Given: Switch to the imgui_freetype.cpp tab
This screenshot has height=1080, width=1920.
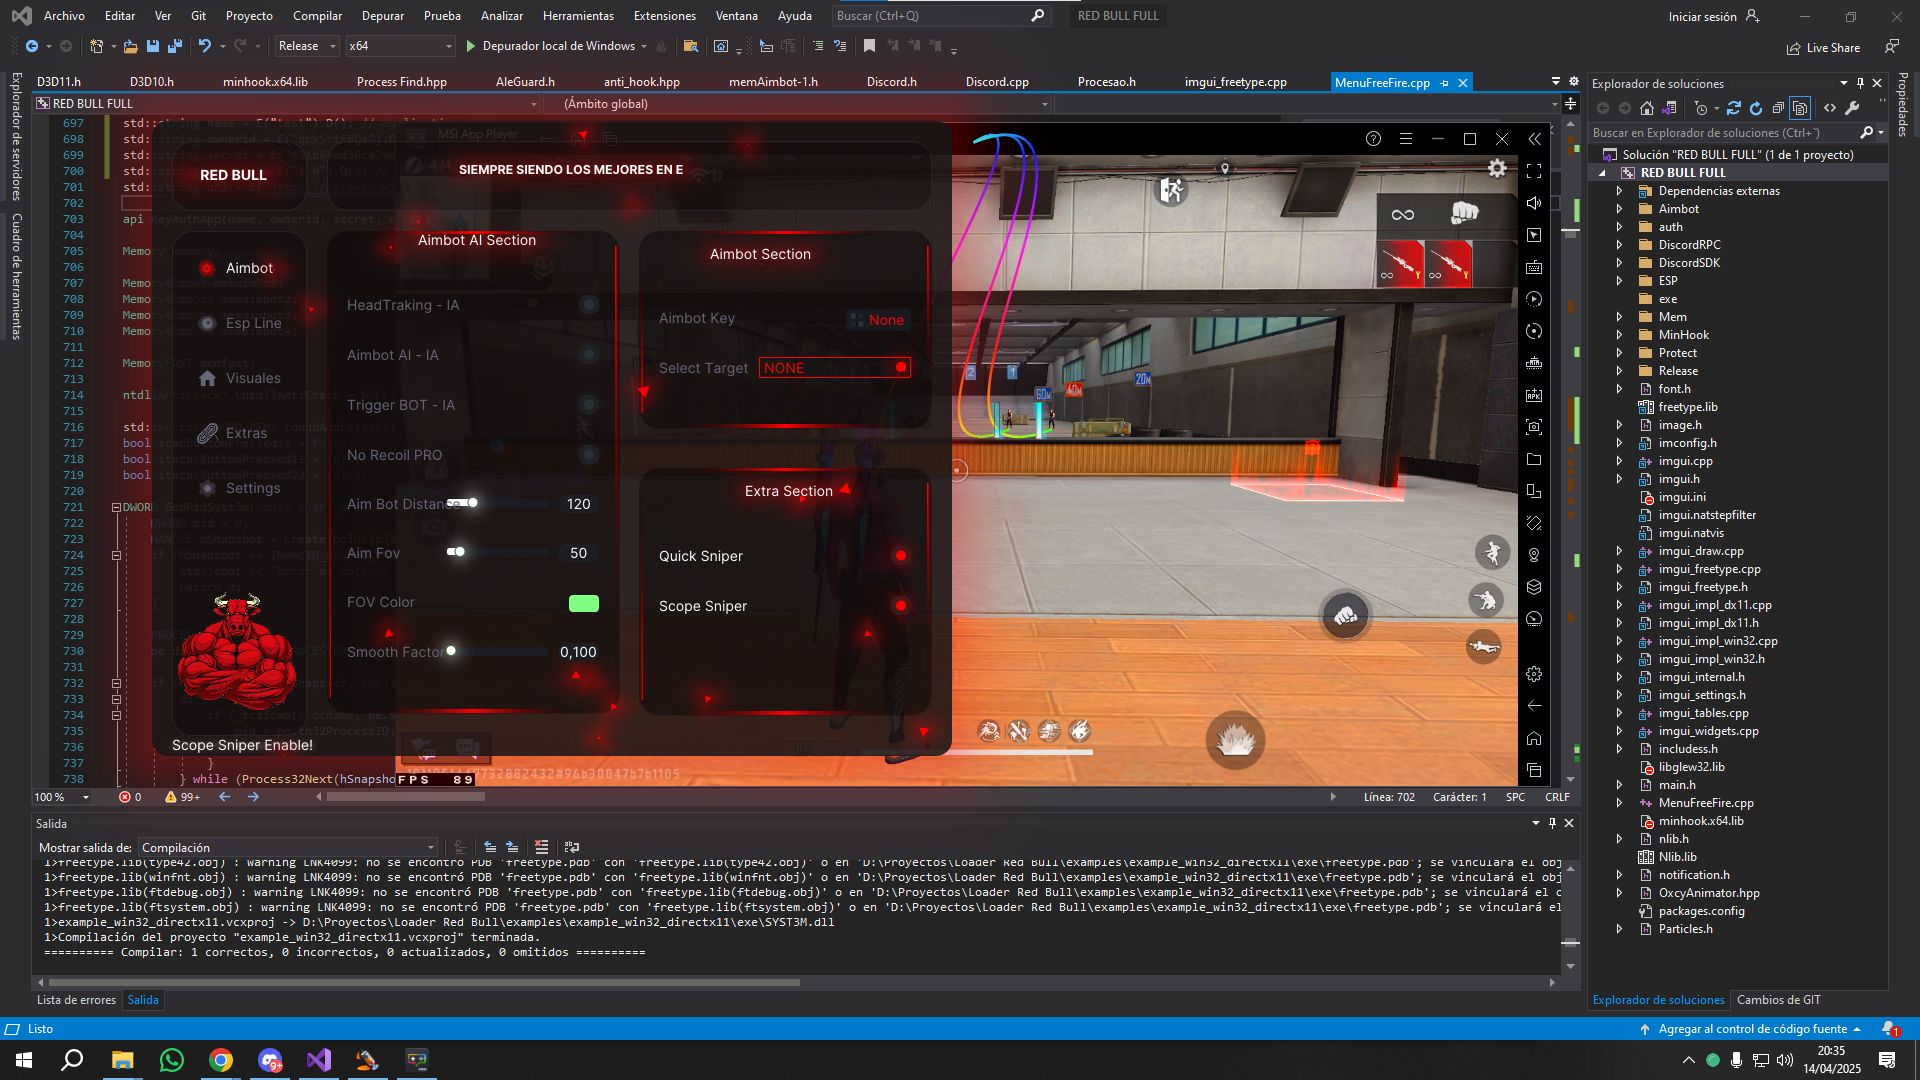Looking at the screenshot, I should tap(1235, 82).
